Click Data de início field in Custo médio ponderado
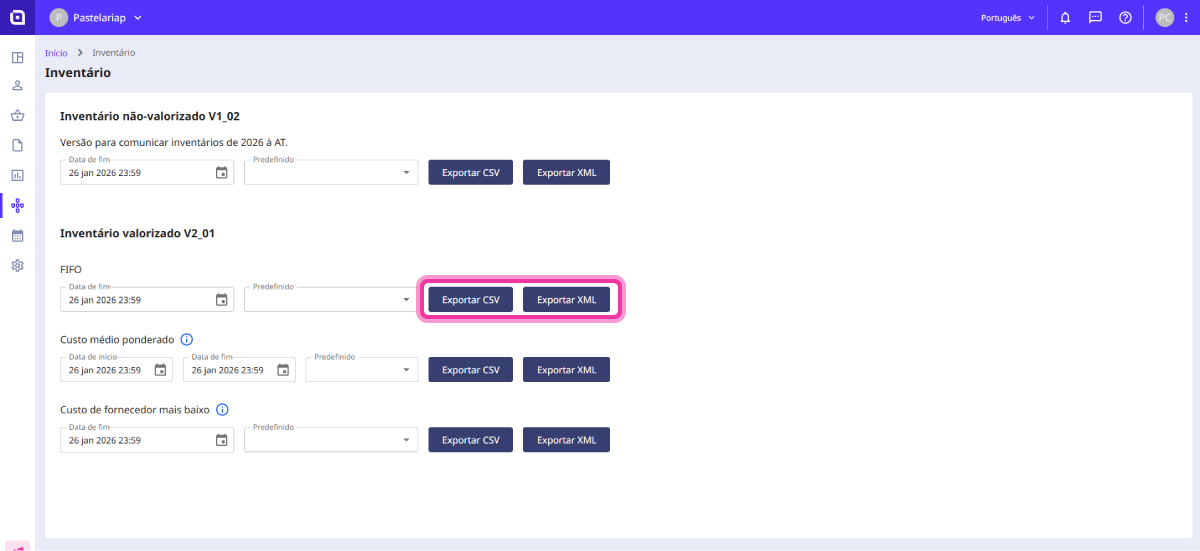This screenshot has width=1200, height=551. point(105,370)
